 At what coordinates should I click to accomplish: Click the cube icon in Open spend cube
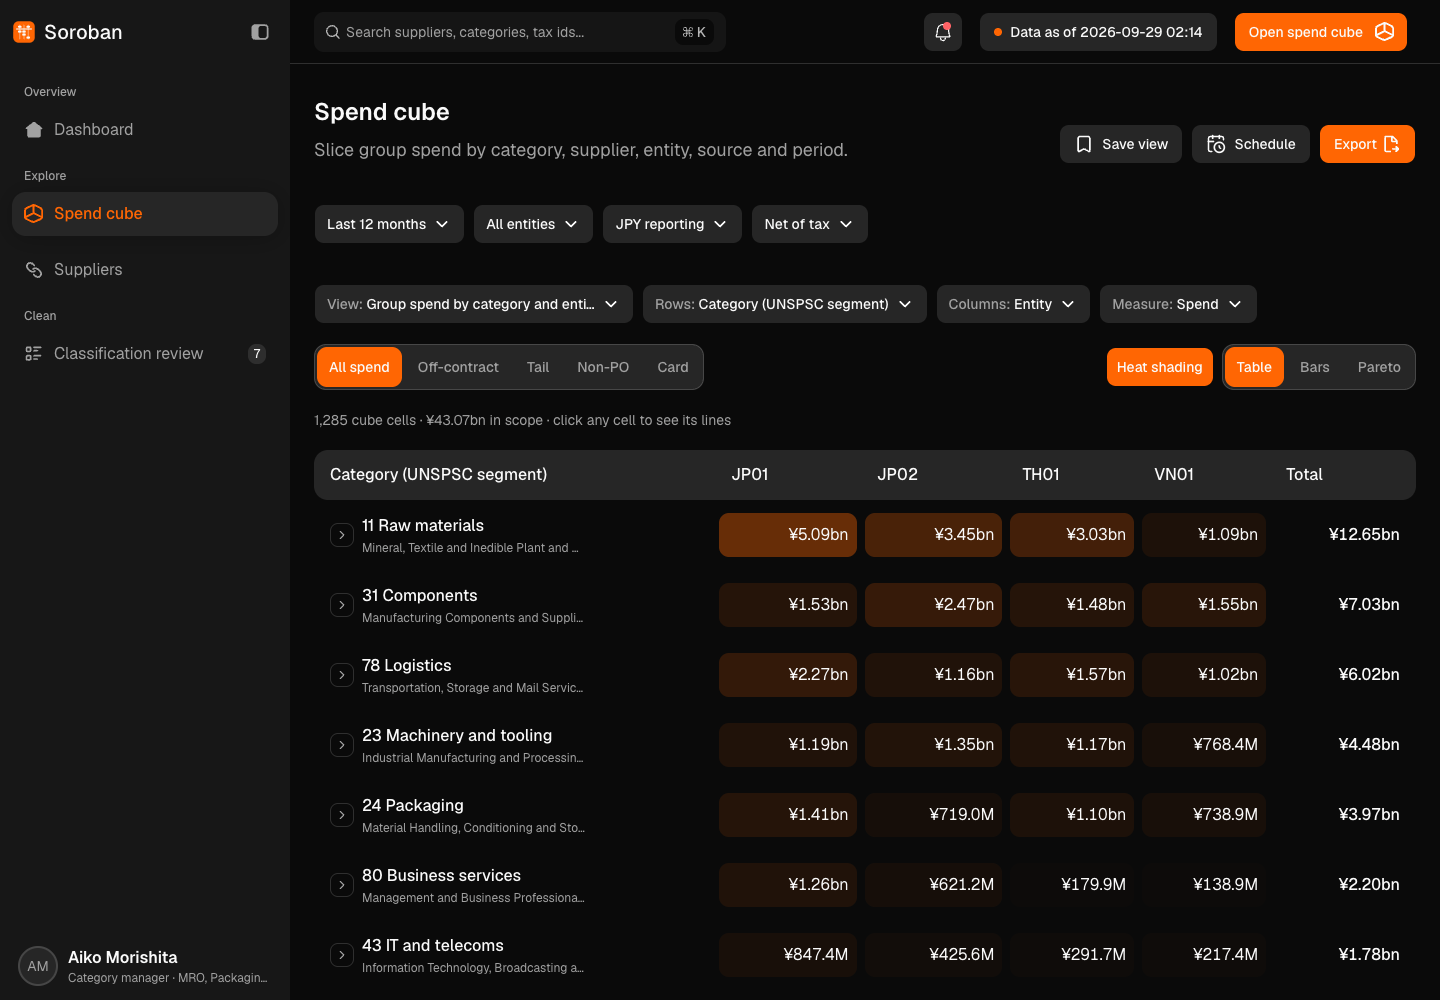[x=1384, y=32]
